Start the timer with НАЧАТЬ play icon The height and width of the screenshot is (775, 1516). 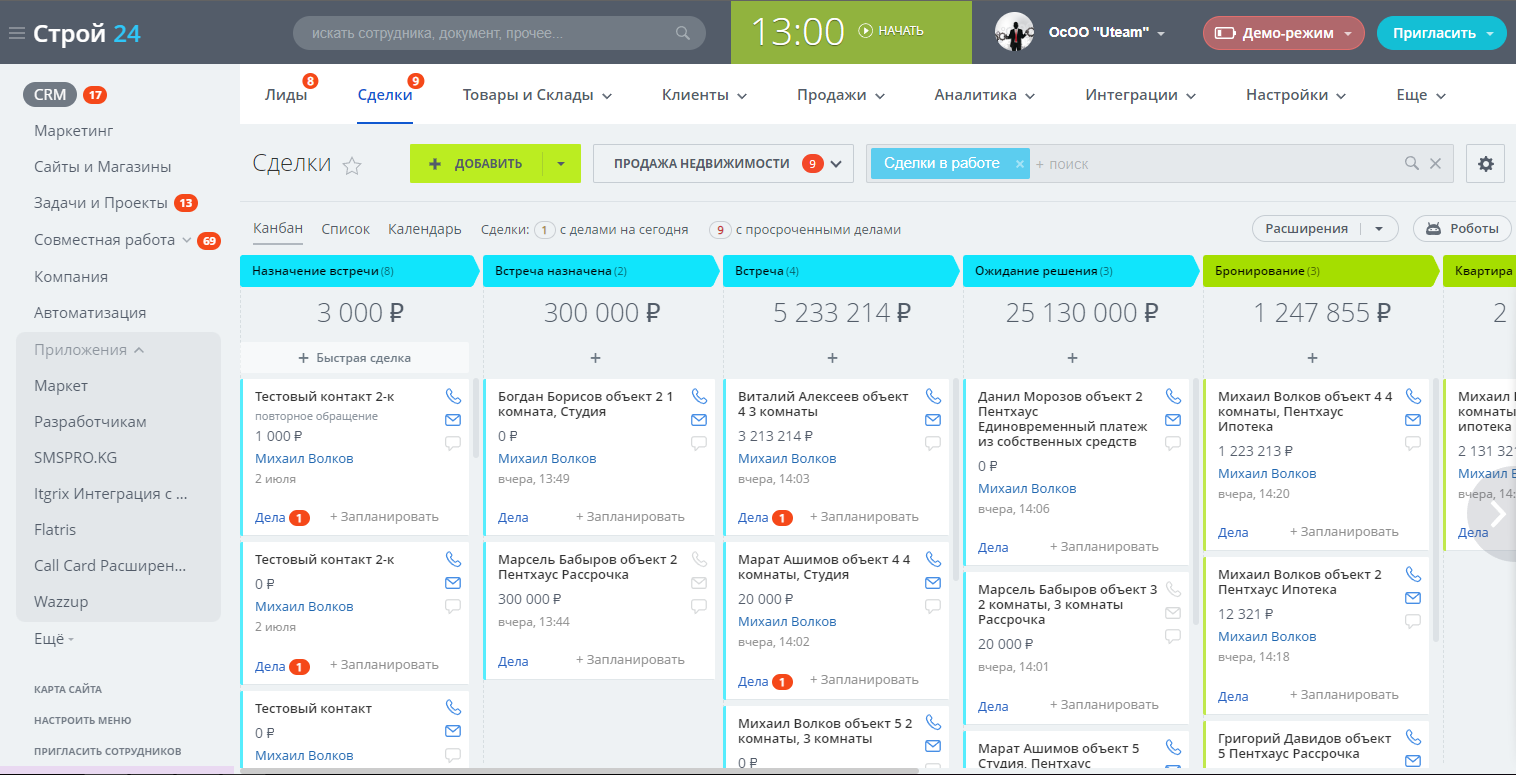point(866,31)
